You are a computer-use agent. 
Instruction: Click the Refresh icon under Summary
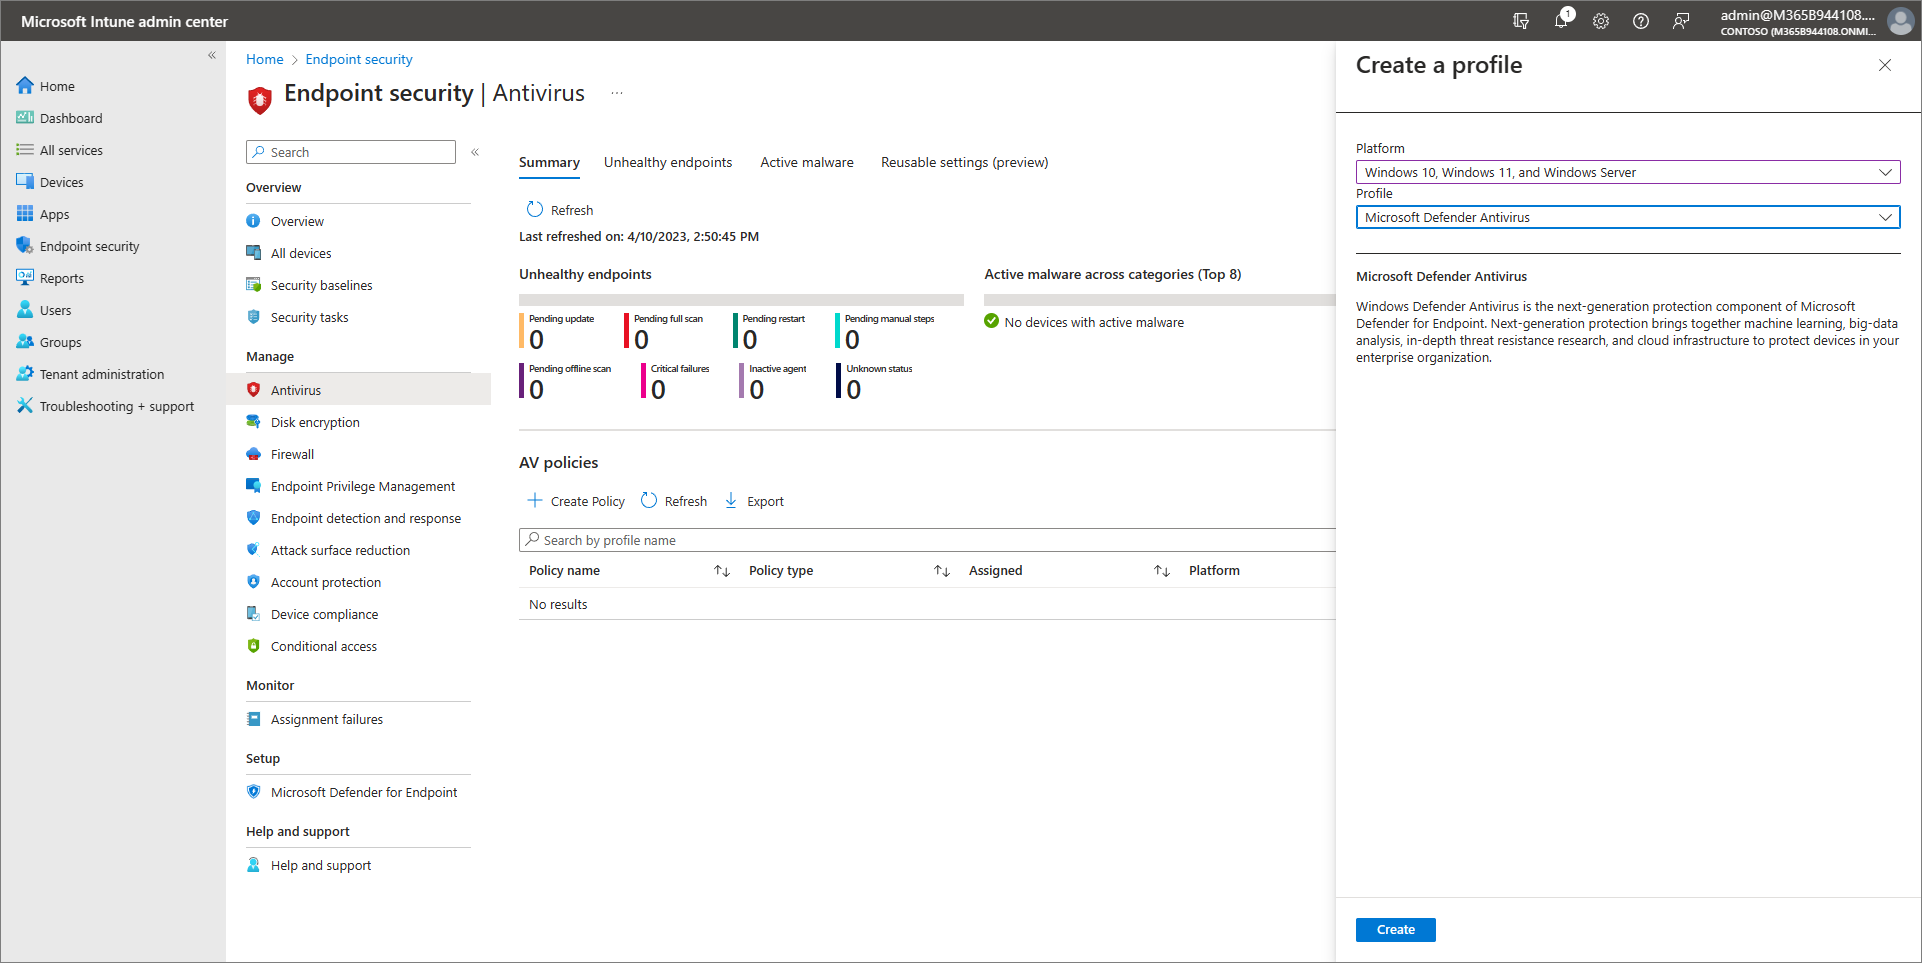point(535,210)
